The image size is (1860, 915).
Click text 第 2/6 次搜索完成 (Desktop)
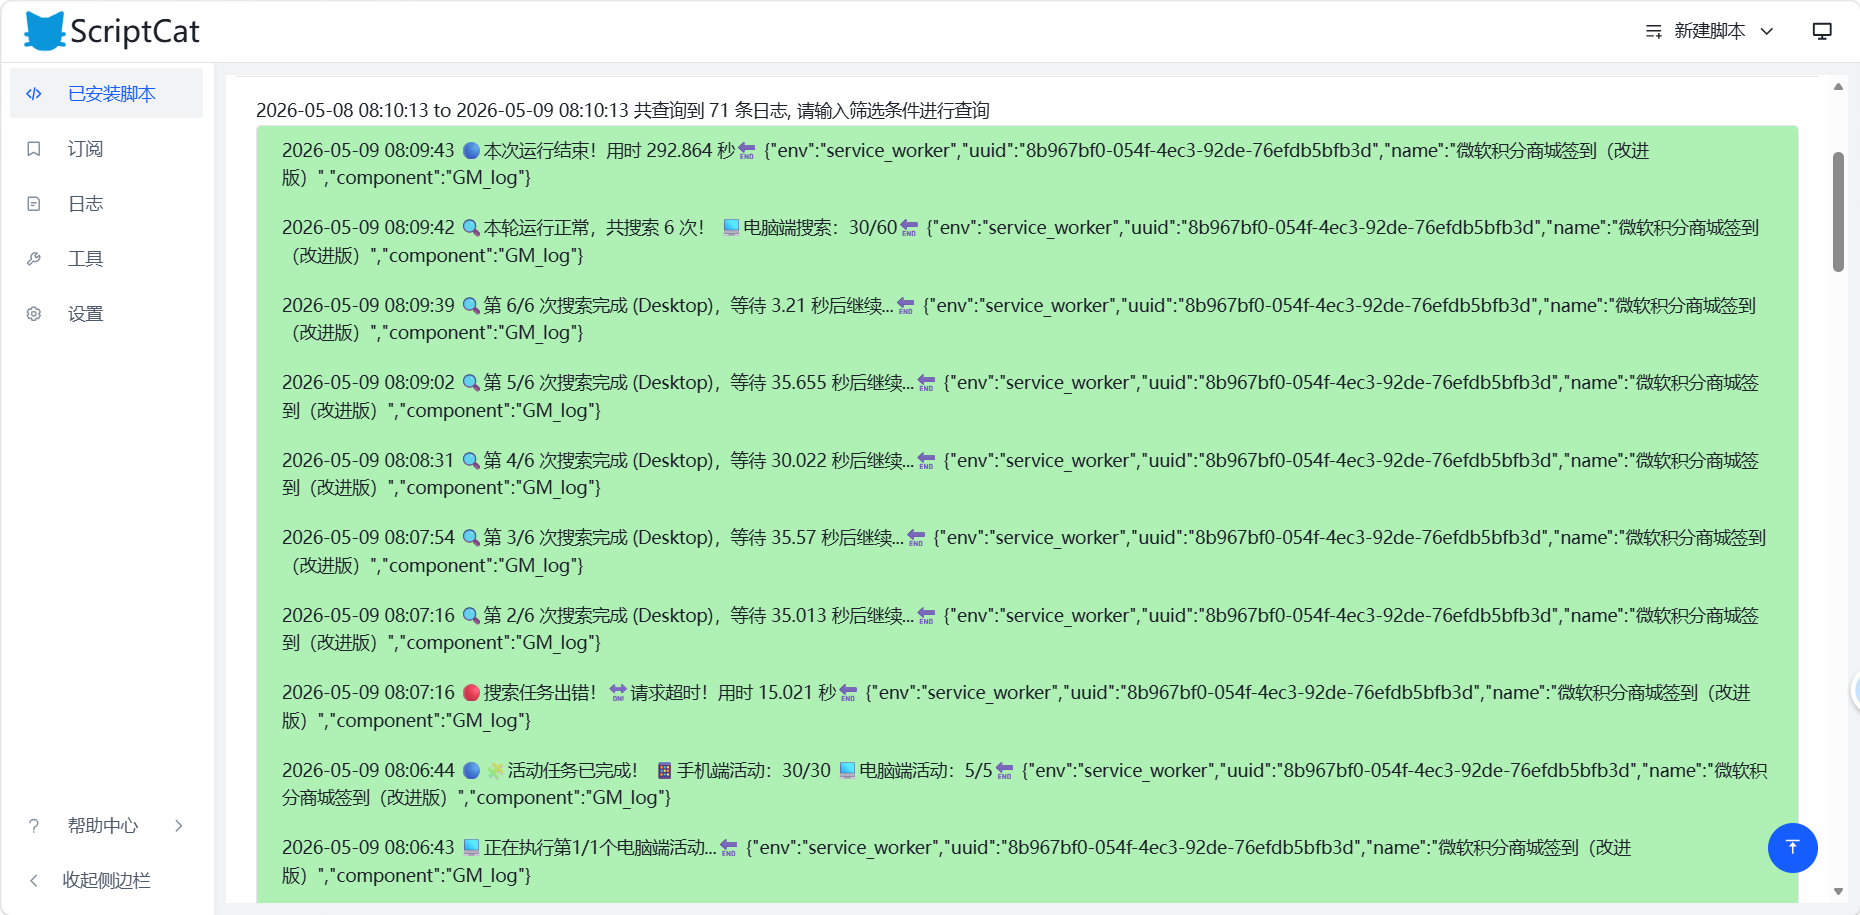coord(598,615)
